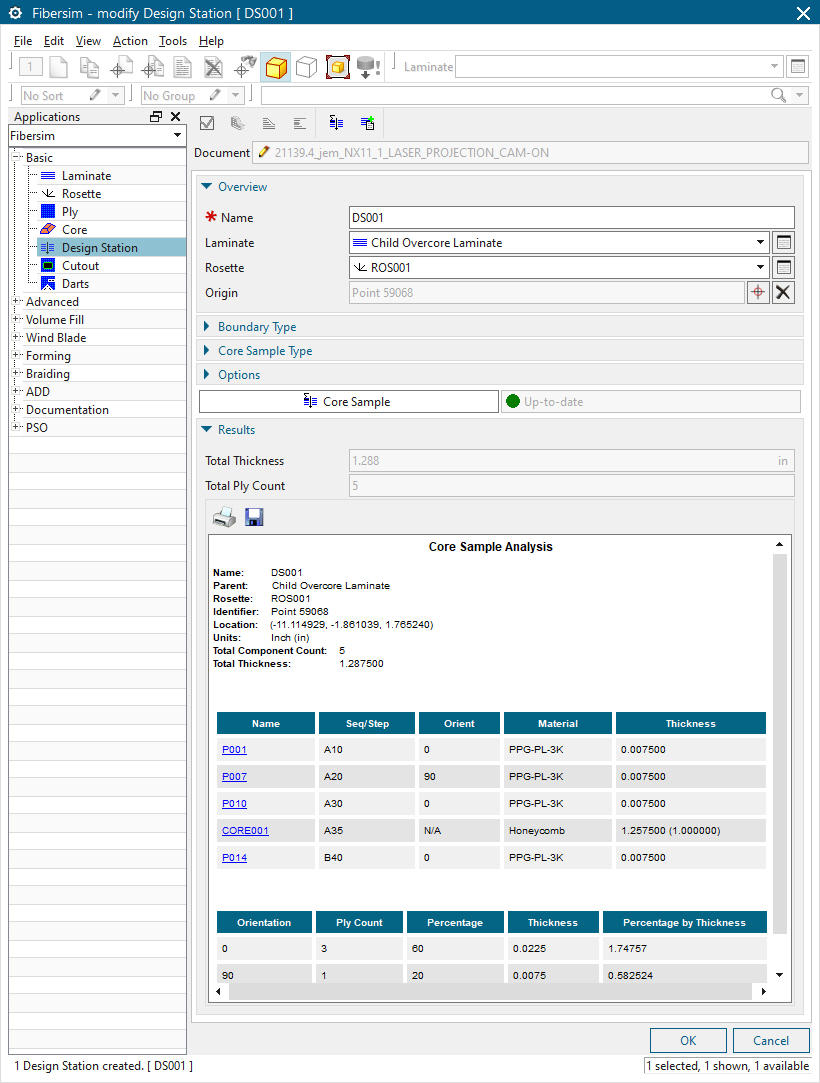This screenshot has height=1083, width=820.
Task: Click the Core Sample button
Action: tap(348, 401)
